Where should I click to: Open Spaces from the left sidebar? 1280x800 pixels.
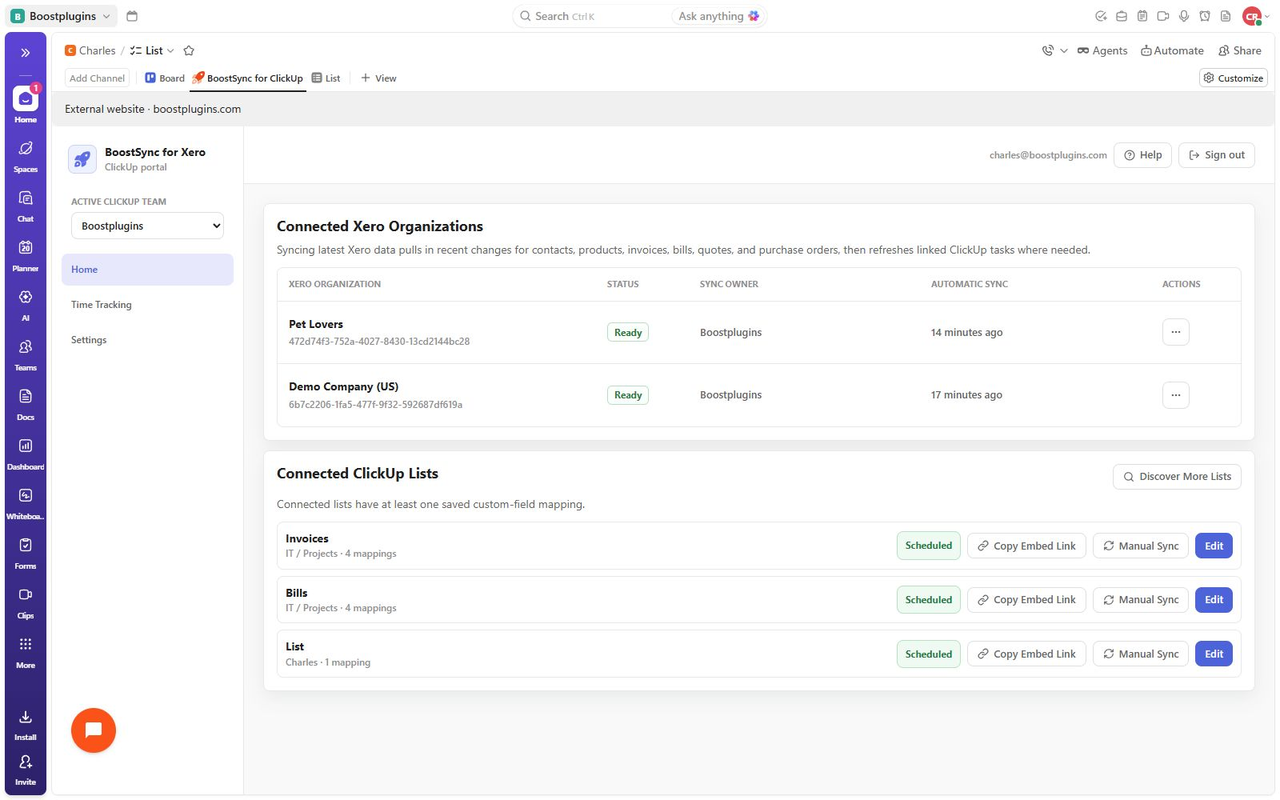point(25,155)
